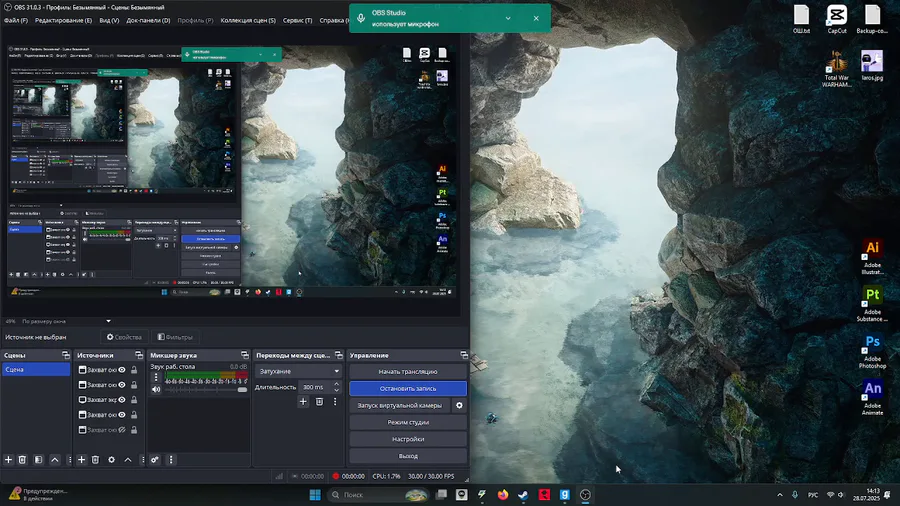This screenshot has width=900, height=506.
Task: Toggle lock on topmost Захват окна source
Action: tap(134, 369)
